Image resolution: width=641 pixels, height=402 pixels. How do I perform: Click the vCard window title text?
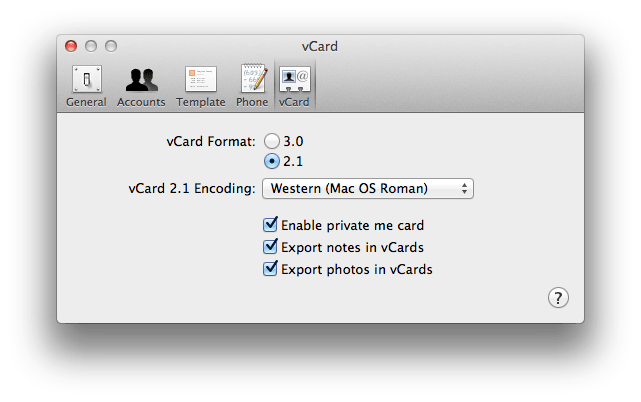click(320, 46)
